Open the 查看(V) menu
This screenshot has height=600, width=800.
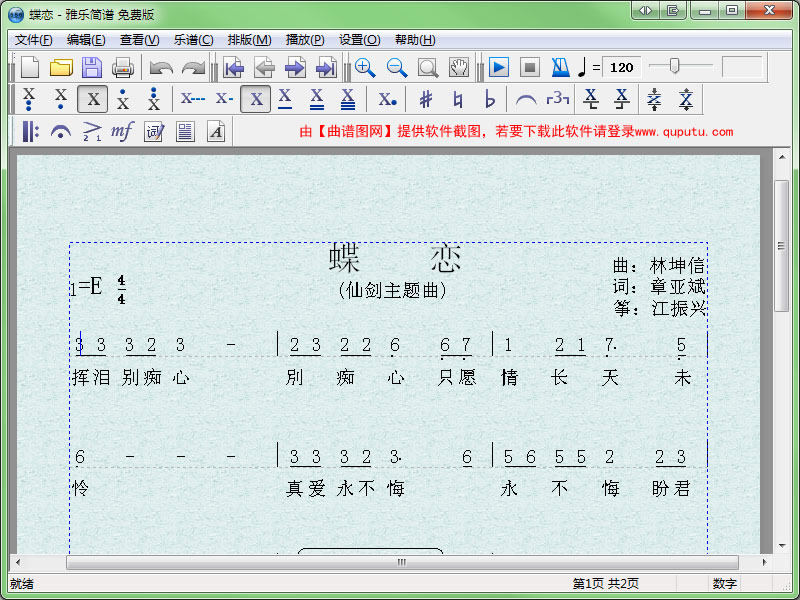pyautogui.click(x=139, y=40)
